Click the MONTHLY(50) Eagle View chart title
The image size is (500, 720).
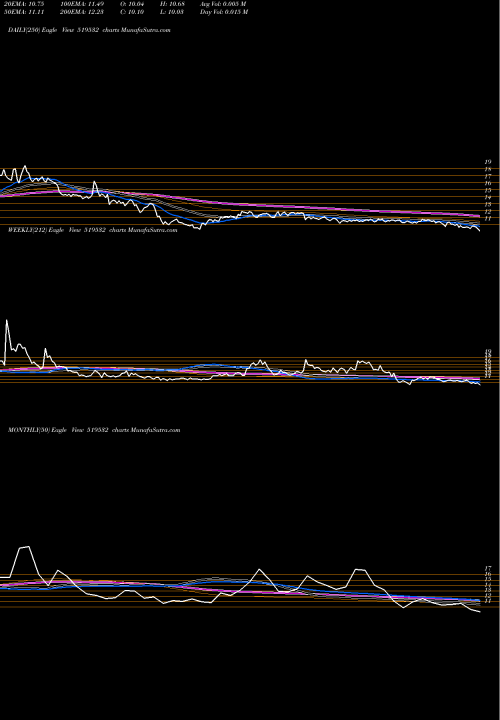coord(94,430)
